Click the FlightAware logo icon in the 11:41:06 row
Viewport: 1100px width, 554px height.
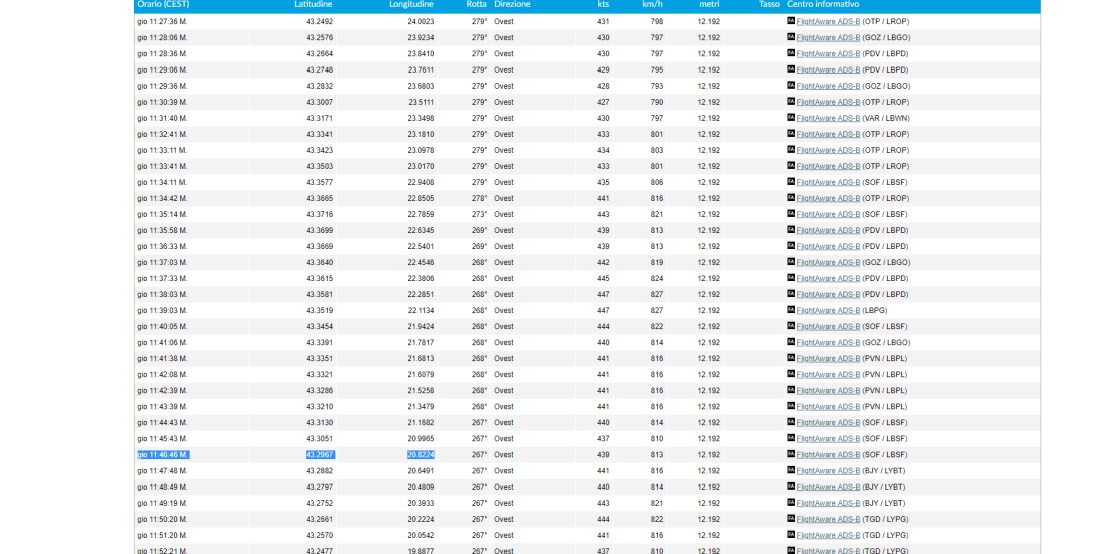[x=791, y=342]
